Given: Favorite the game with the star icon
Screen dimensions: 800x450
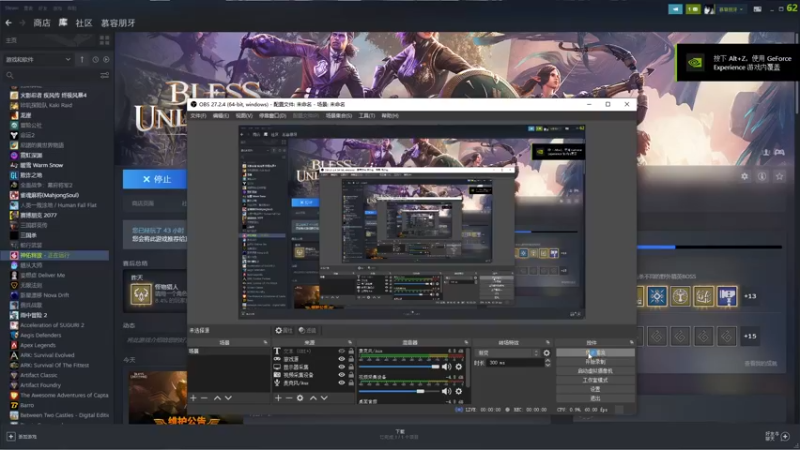Looking at the screenshot, I should [x=779, y=177].
